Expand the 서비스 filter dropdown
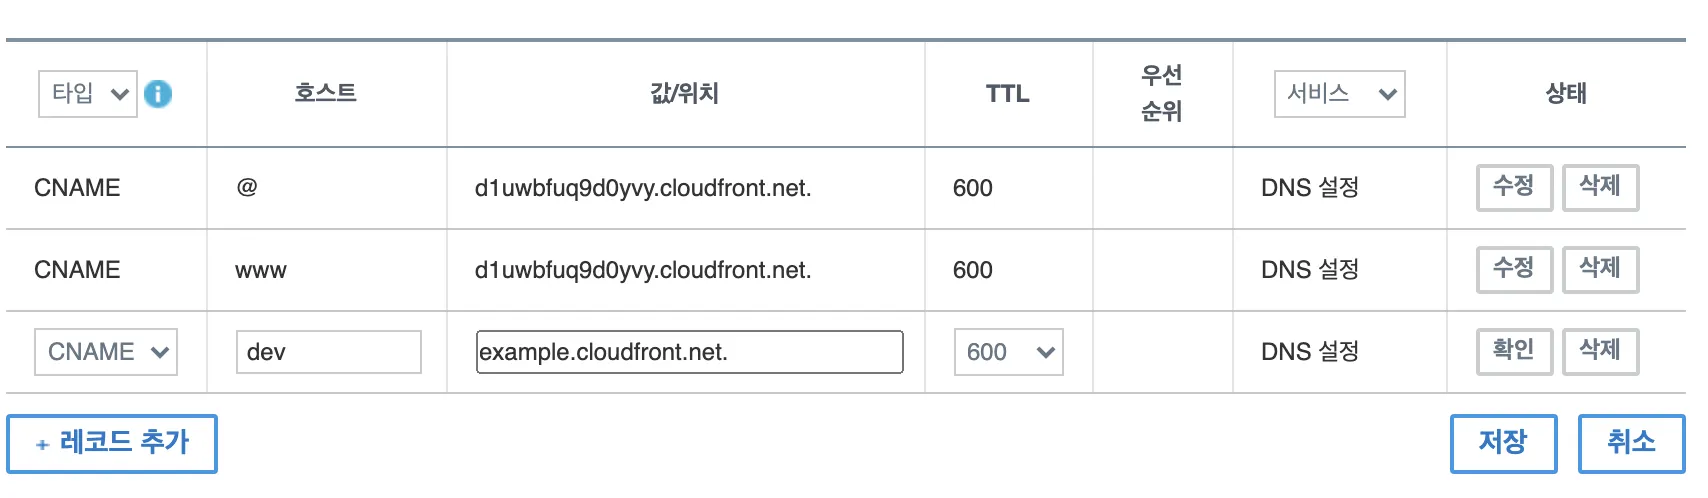 [x=1339, y=94]
